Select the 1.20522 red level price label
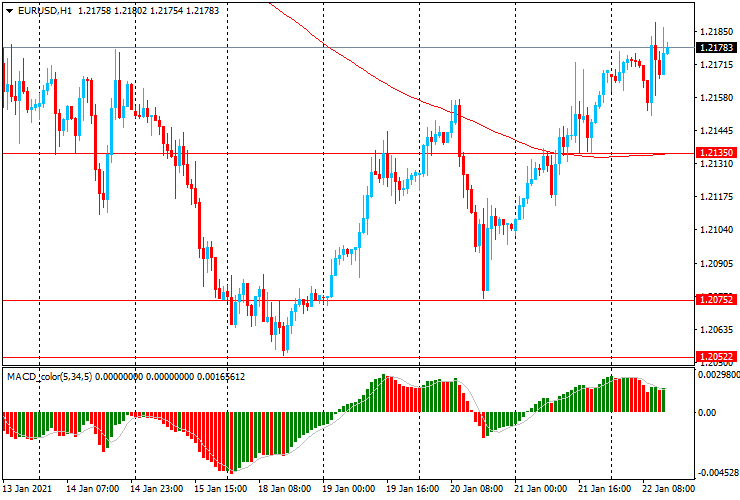Viewport: 740px width, 500px height. point(716,357)
